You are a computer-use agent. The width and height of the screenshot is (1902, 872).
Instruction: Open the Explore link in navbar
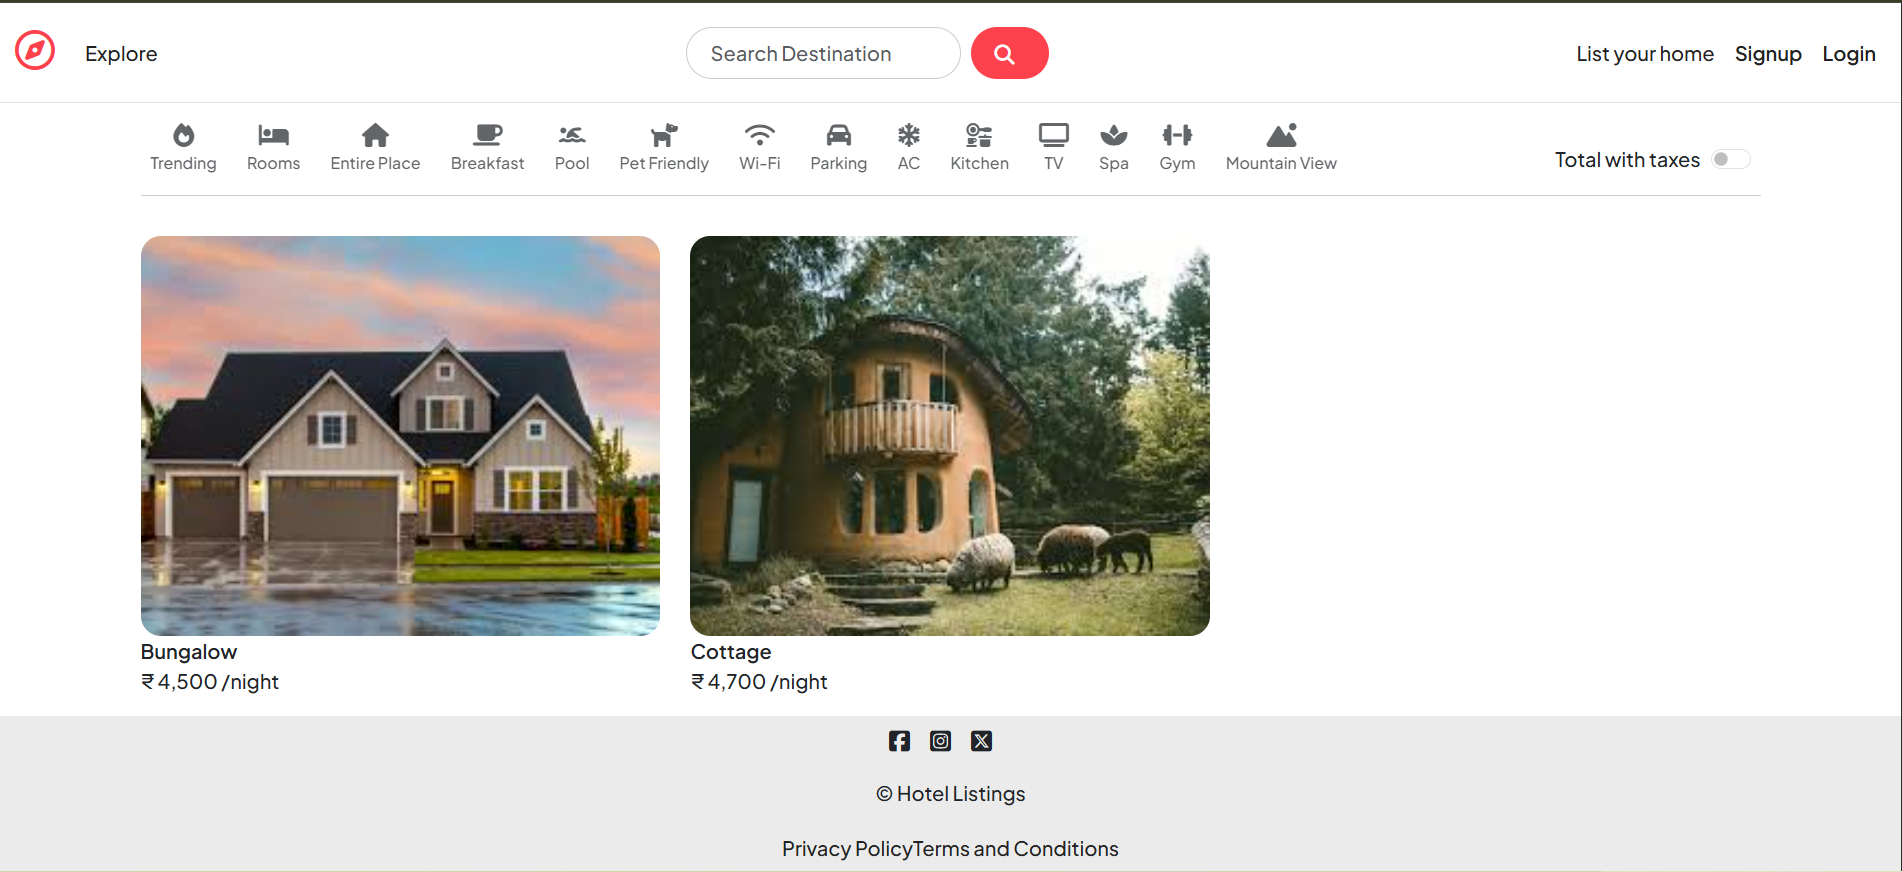click(x=121, y=54)
